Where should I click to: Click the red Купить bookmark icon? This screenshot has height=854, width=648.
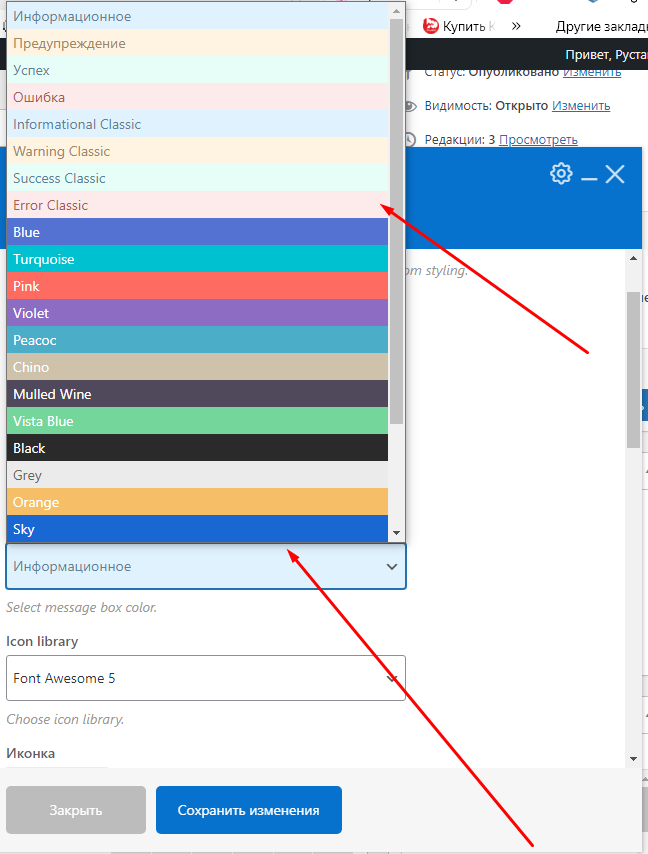coord(431,26)
